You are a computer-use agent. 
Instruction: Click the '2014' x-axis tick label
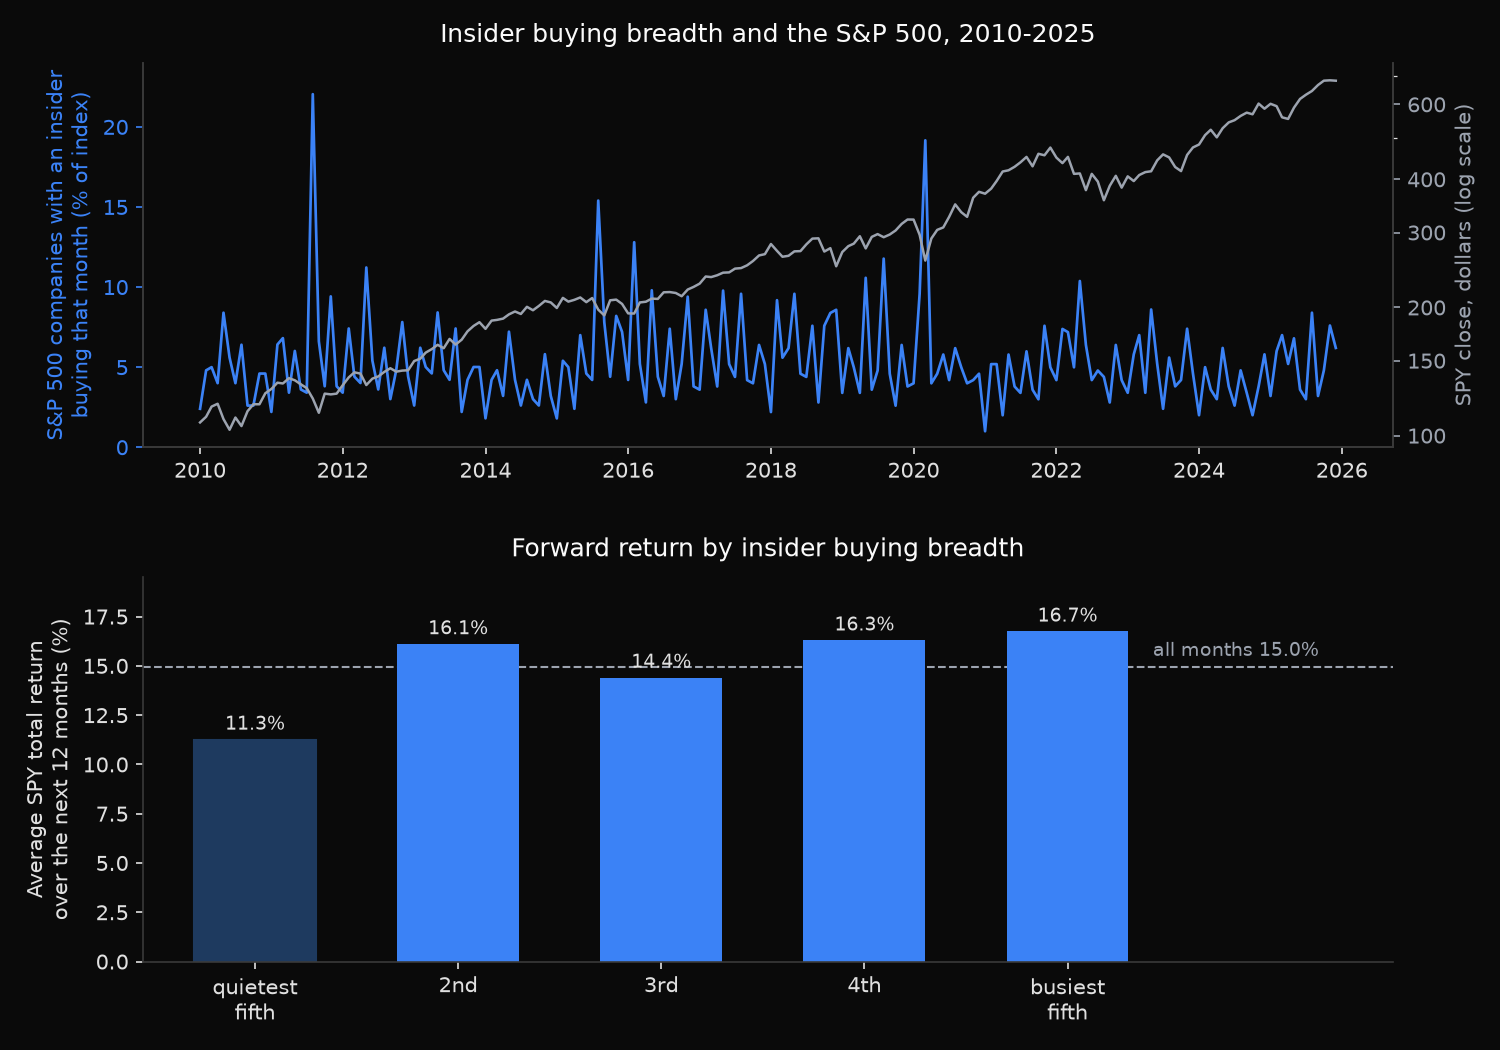click(x=485, y=471)
